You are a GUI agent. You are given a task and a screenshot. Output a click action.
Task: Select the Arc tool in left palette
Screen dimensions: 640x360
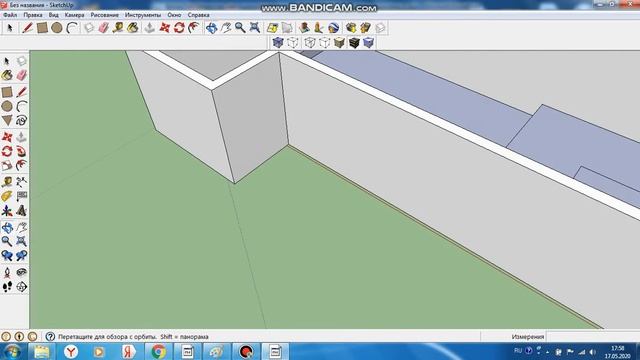point(22,106)
